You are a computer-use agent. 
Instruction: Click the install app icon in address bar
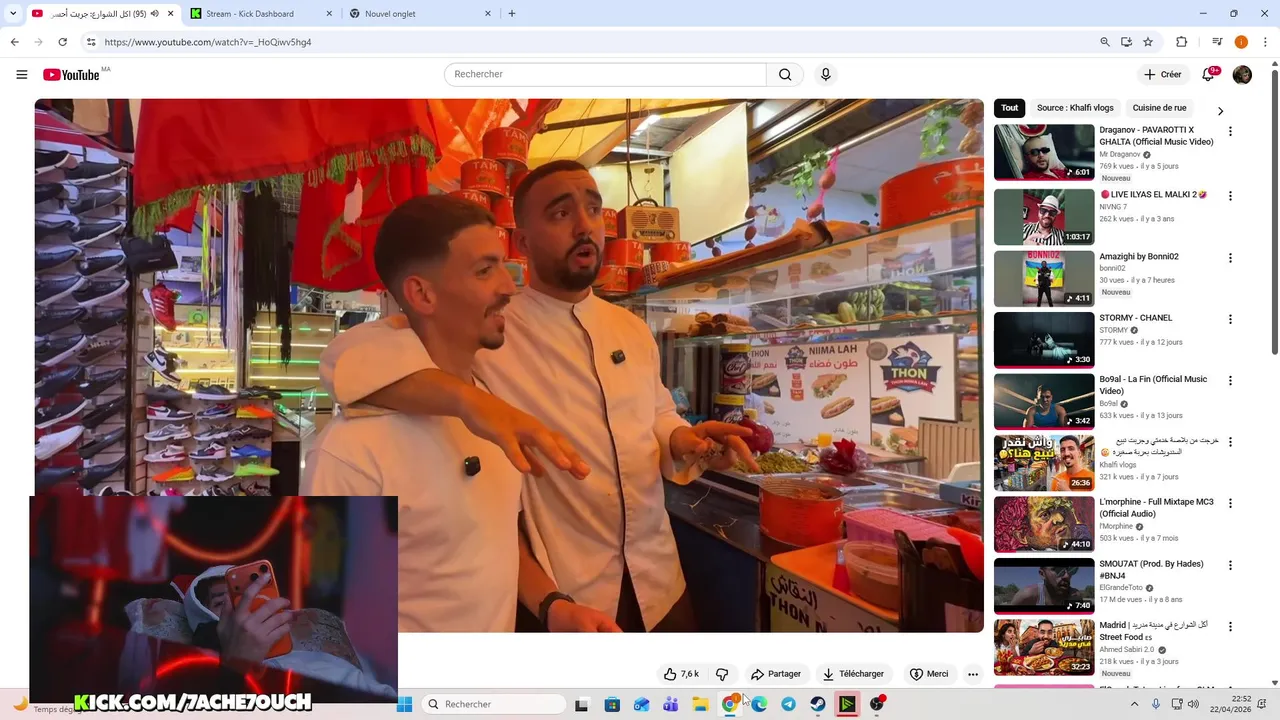click(x=1126, y=42)
